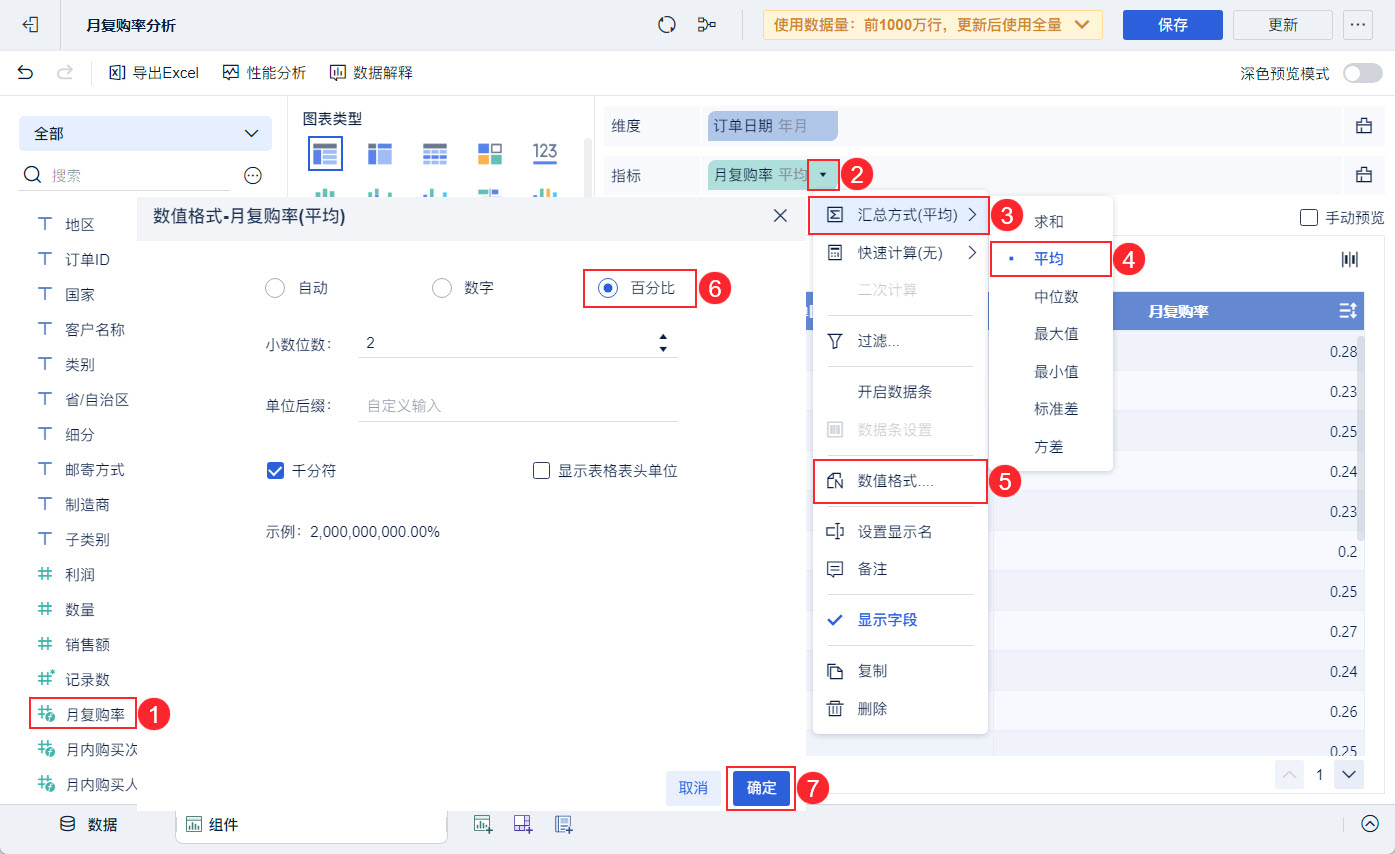
Task: Select the 月复购率 field in the list
Action: pyautogui.click(x=83, y=715)
